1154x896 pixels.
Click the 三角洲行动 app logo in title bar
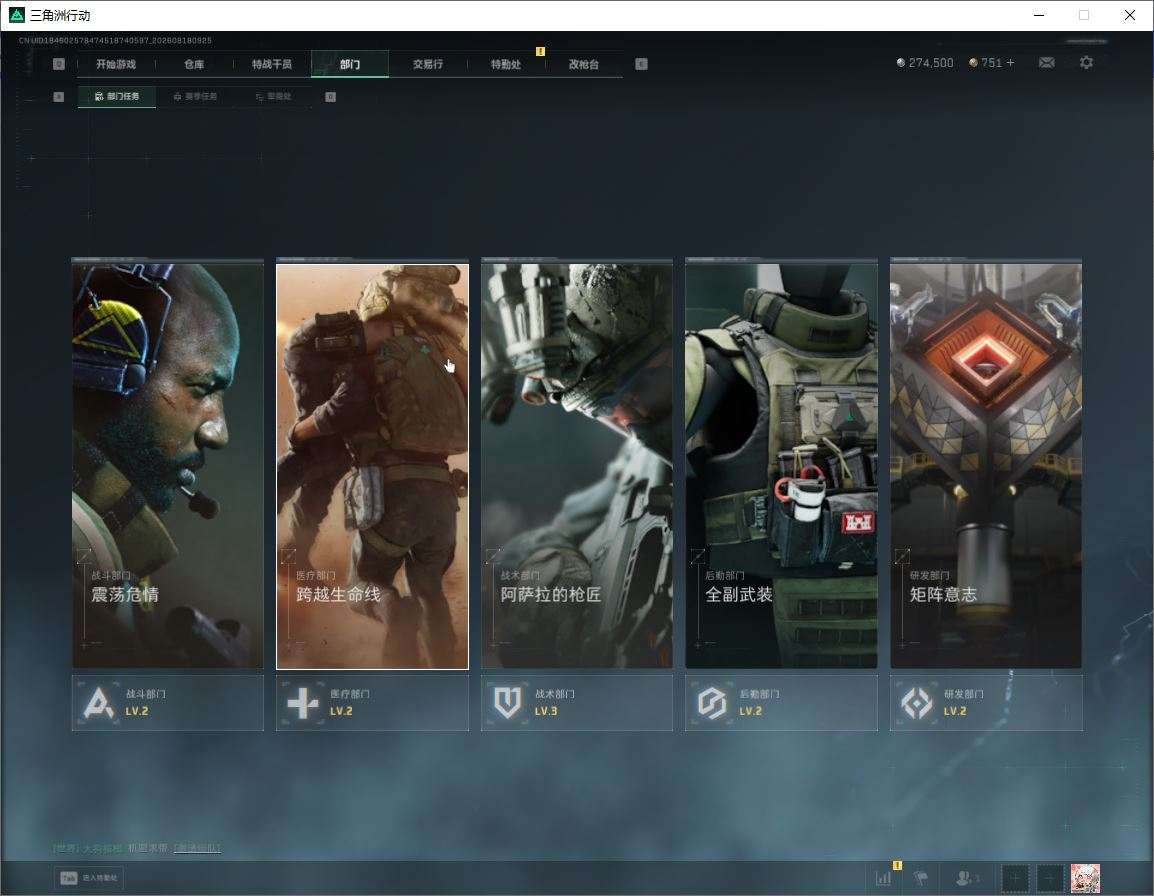pos(16,15)
